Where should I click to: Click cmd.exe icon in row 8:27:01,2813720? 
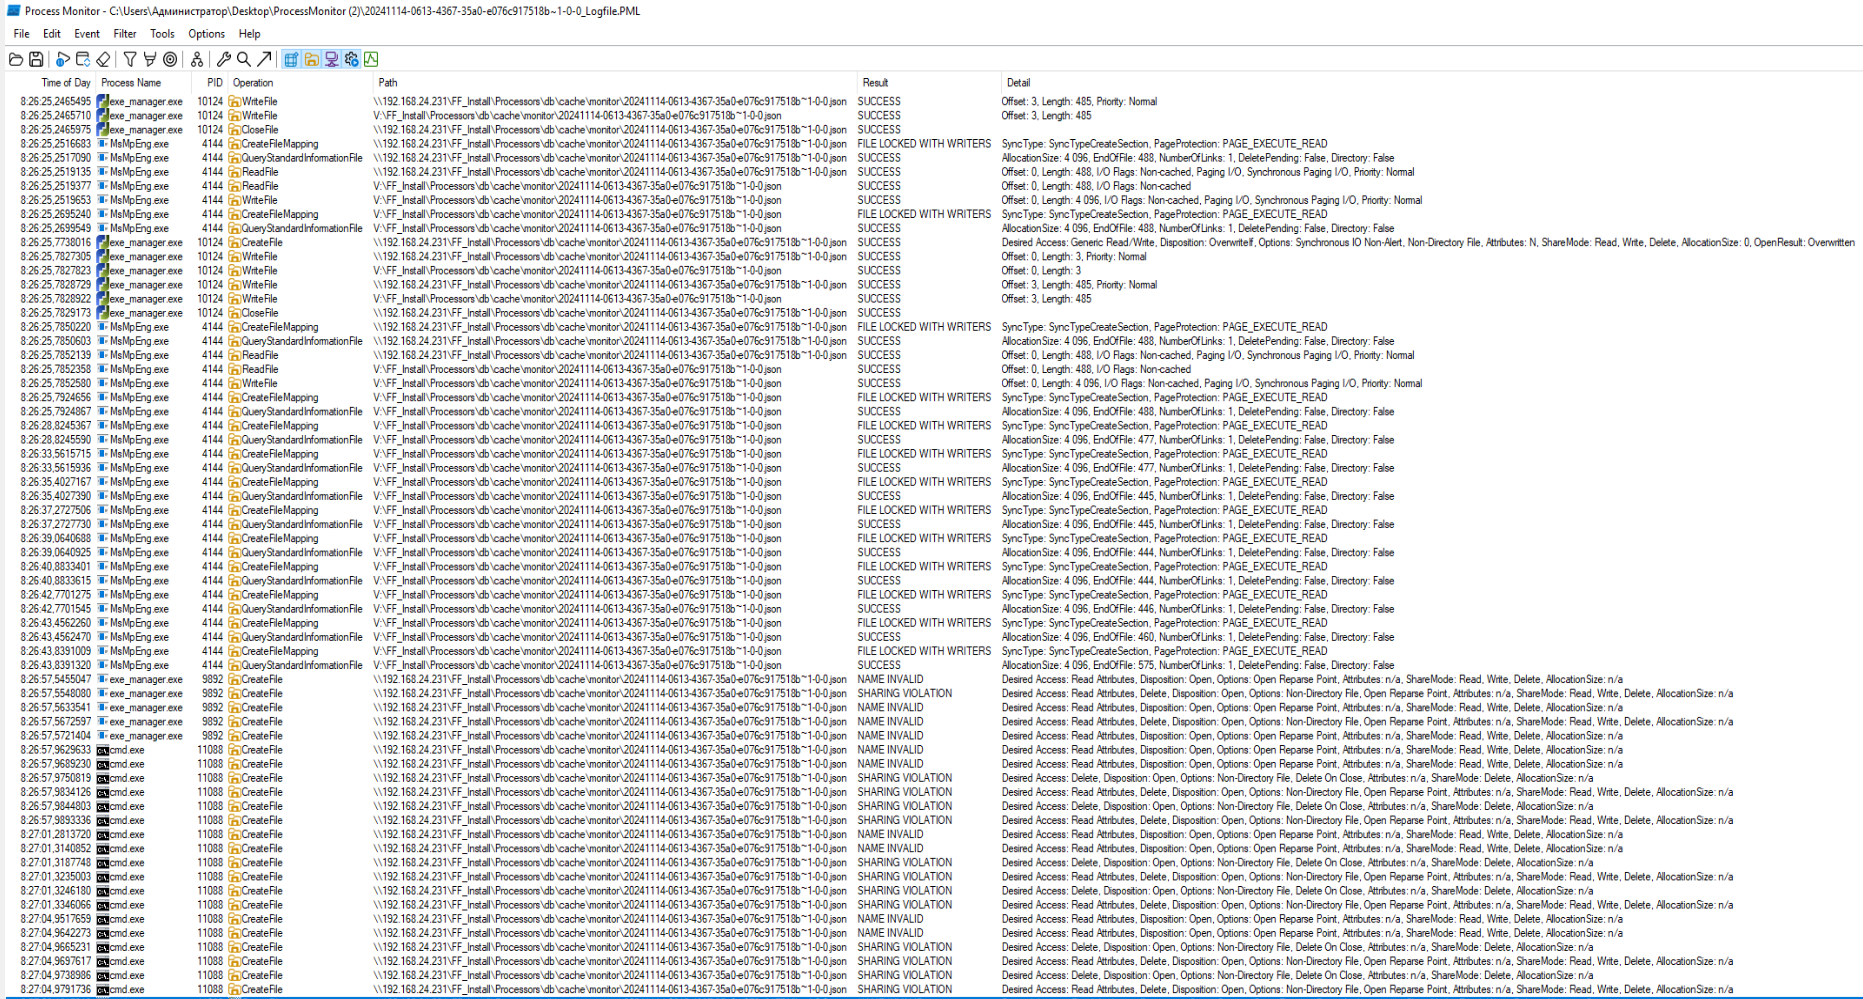(x=102, y=834)
